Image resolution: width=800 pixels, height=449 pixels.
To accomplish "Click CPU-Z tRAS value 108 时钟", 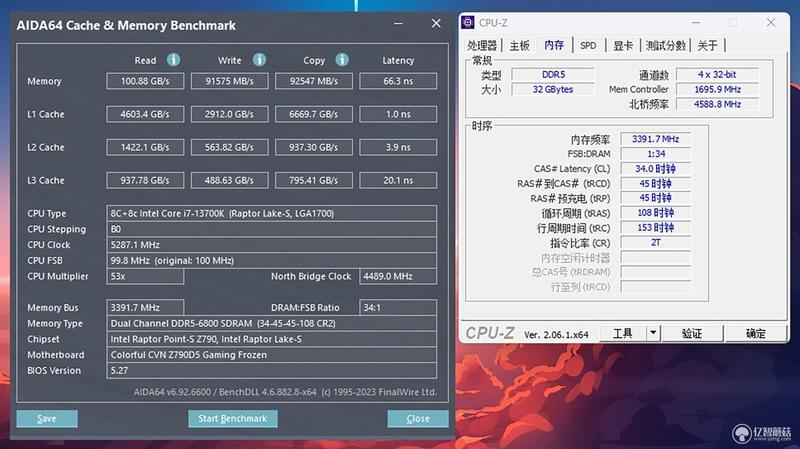I will (x=656, y=213).
